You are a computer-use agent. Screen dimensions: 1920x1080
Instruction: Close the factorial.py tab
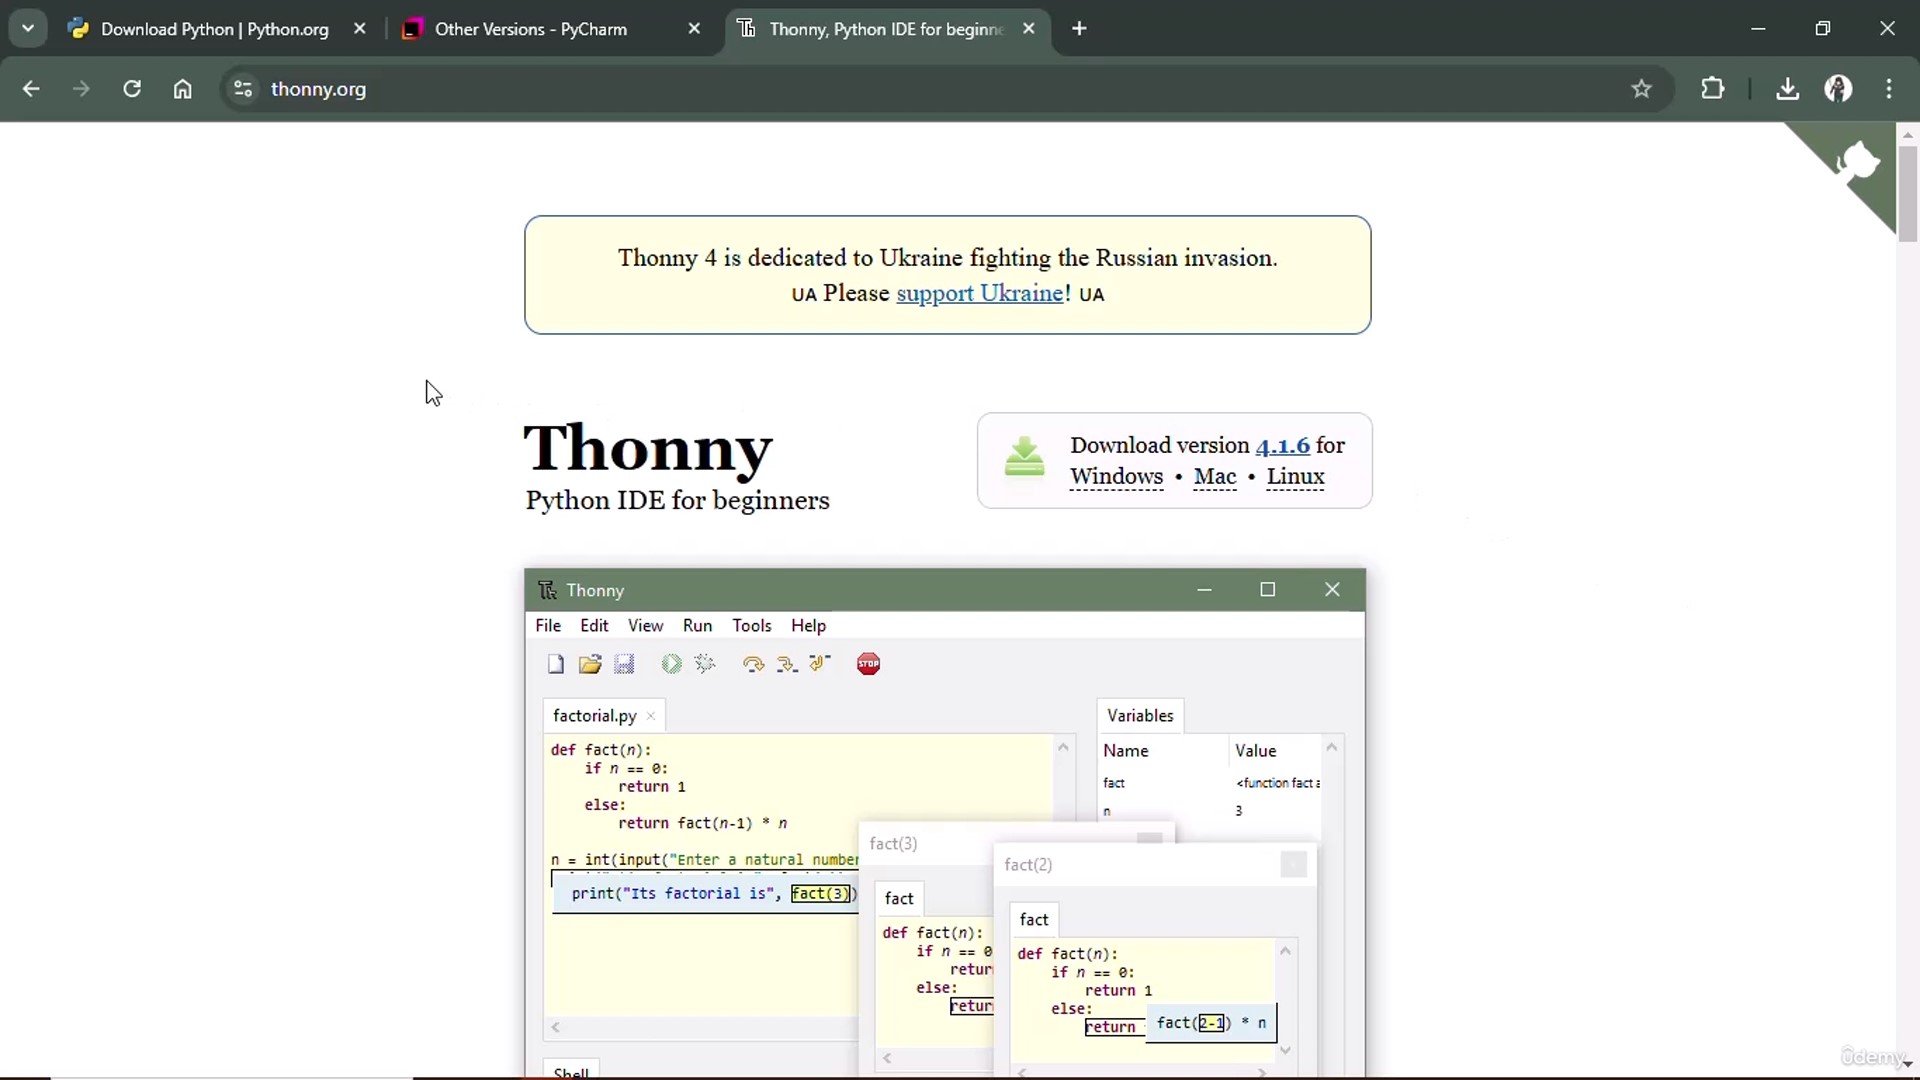651,716
